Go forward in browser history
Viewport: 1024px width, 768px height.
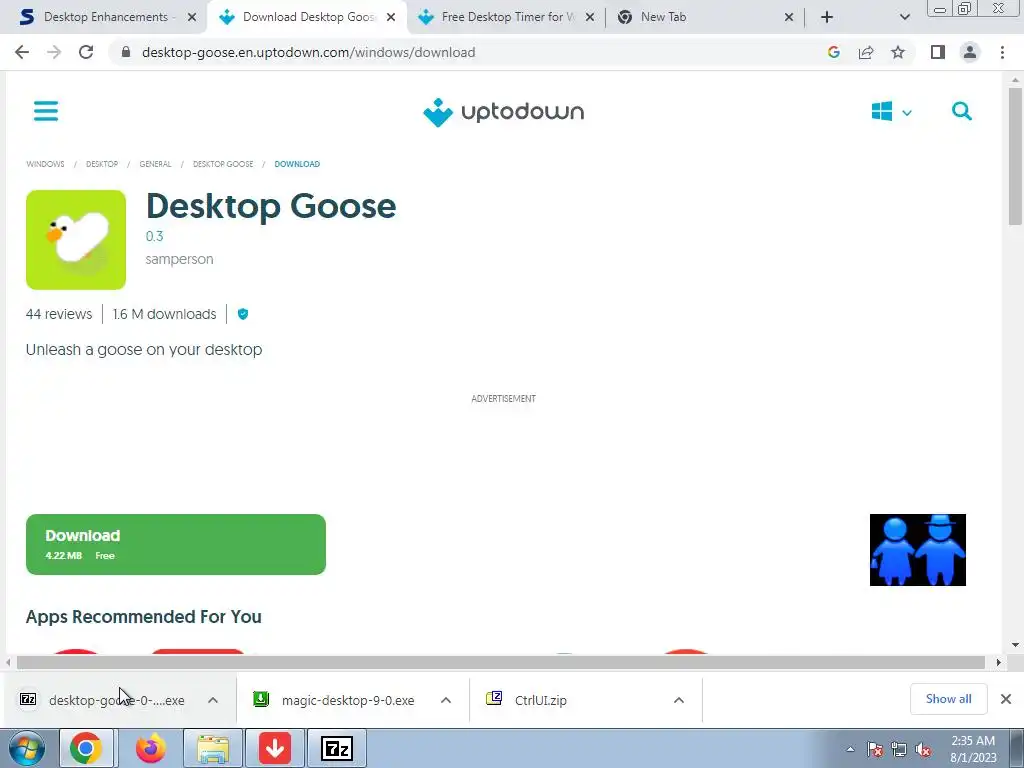54,52
